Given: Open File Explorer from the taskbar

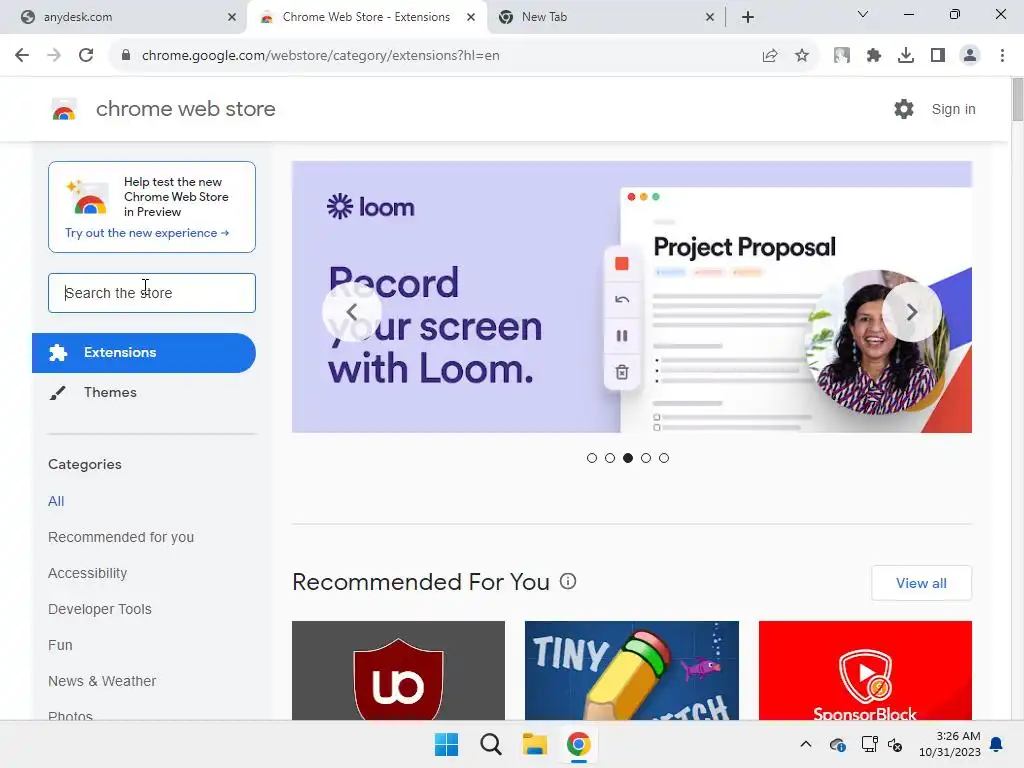Looking at the screenshot, I should tap(535, 744).
